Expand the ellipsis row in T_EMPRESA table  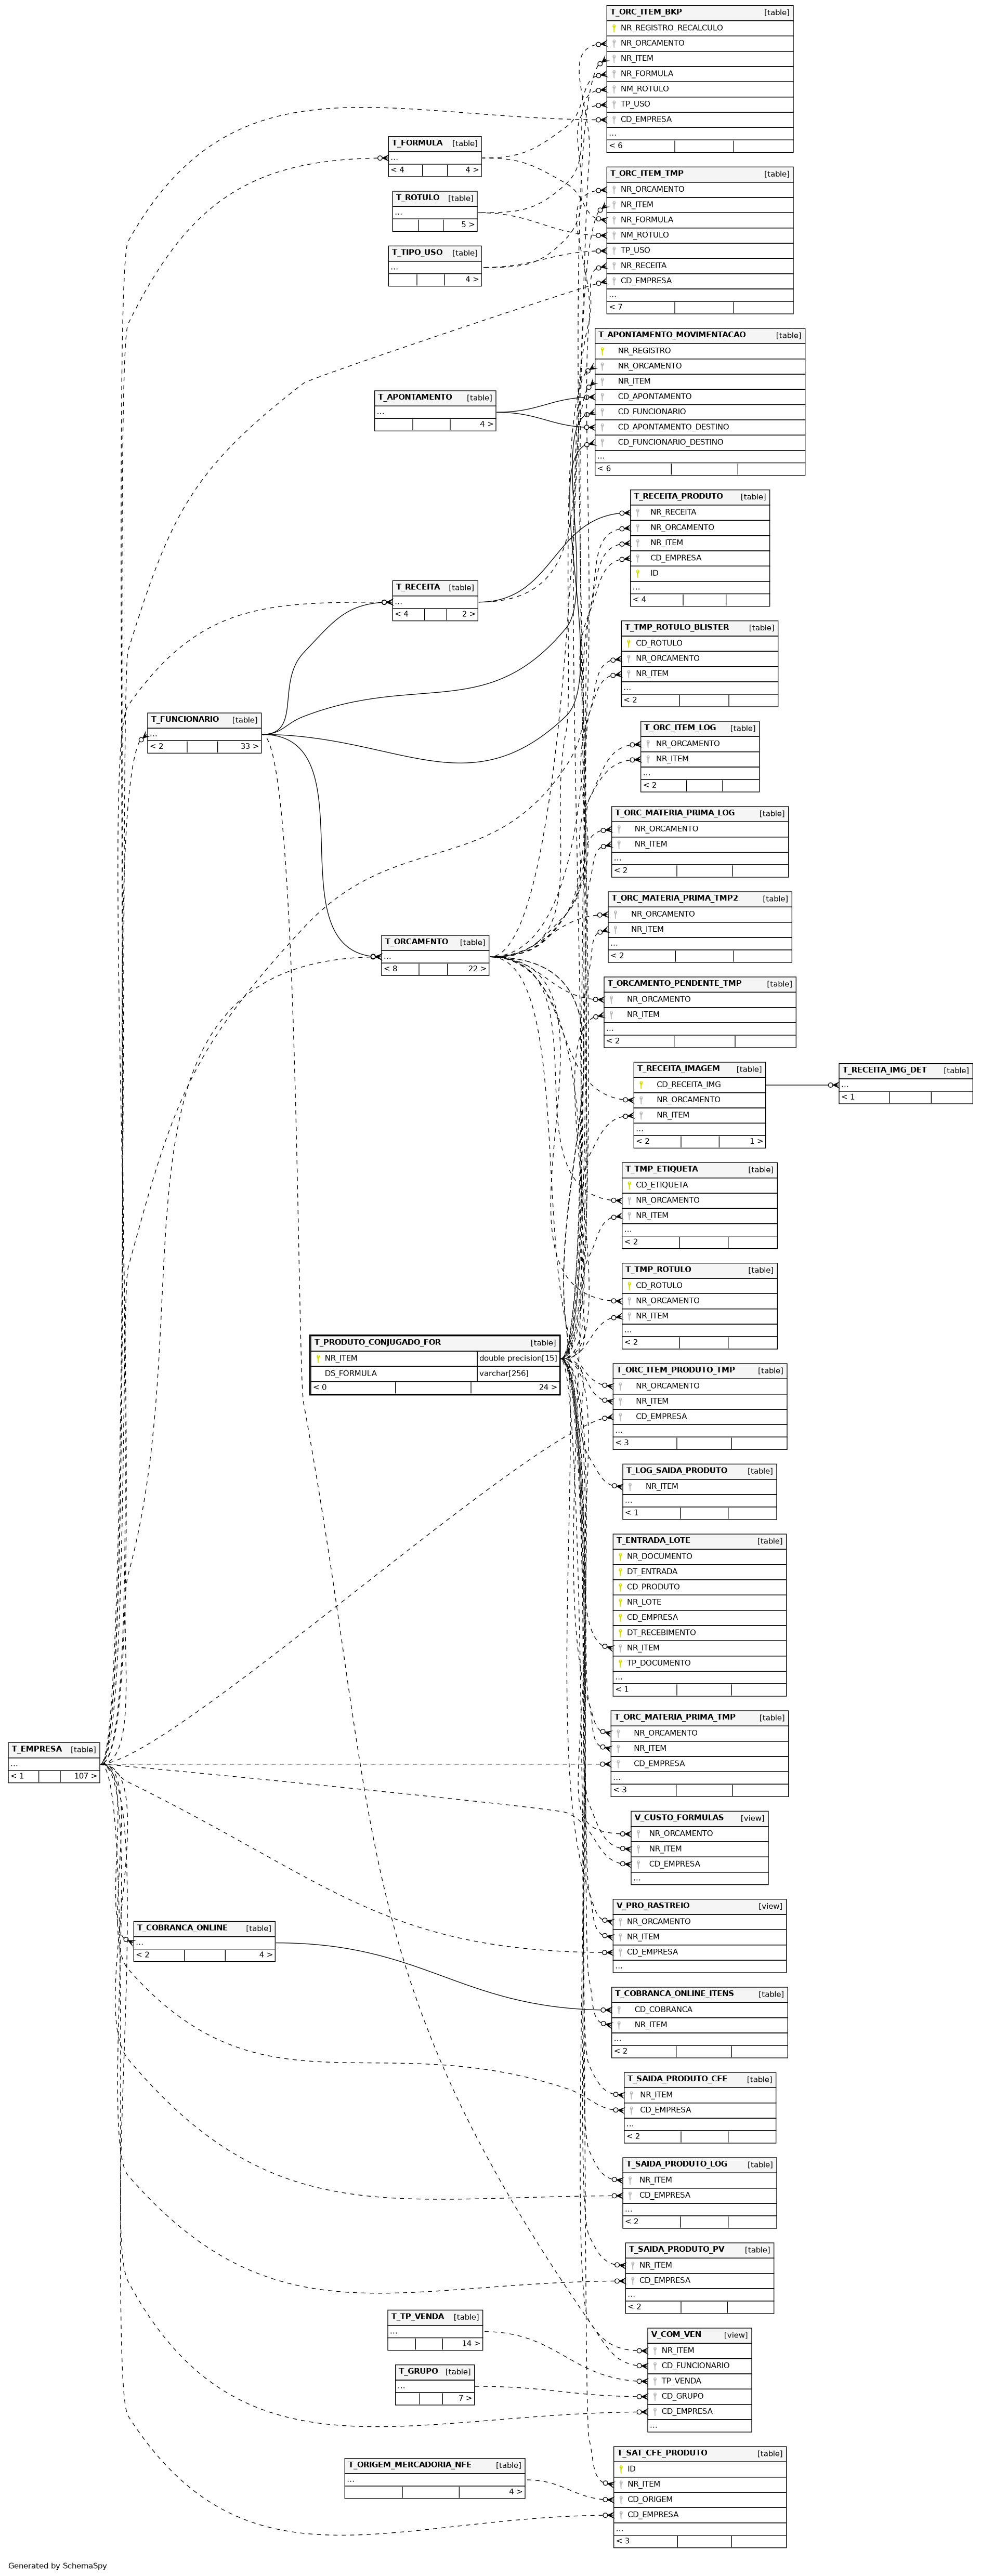tap(54, 1764)
